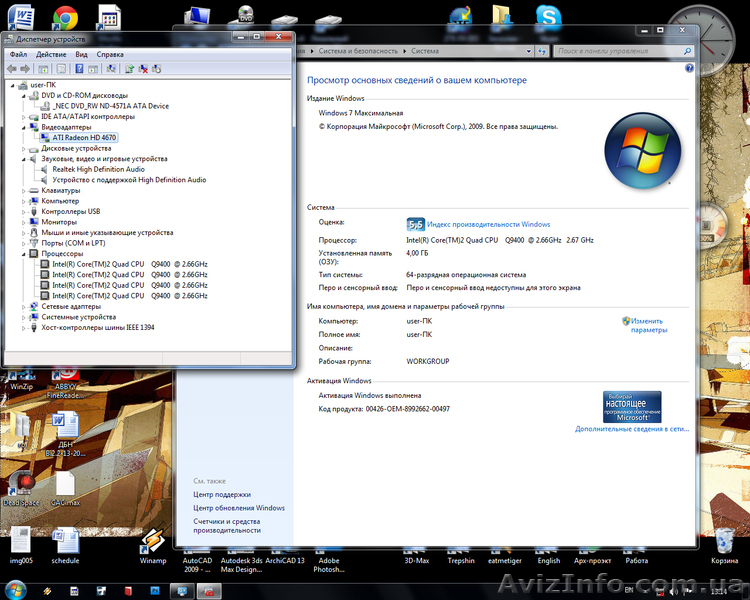Select the Realtek High Definition Audio device
Image resolution: width=750 pixels, height=600 pixels.
pos(99,169)
